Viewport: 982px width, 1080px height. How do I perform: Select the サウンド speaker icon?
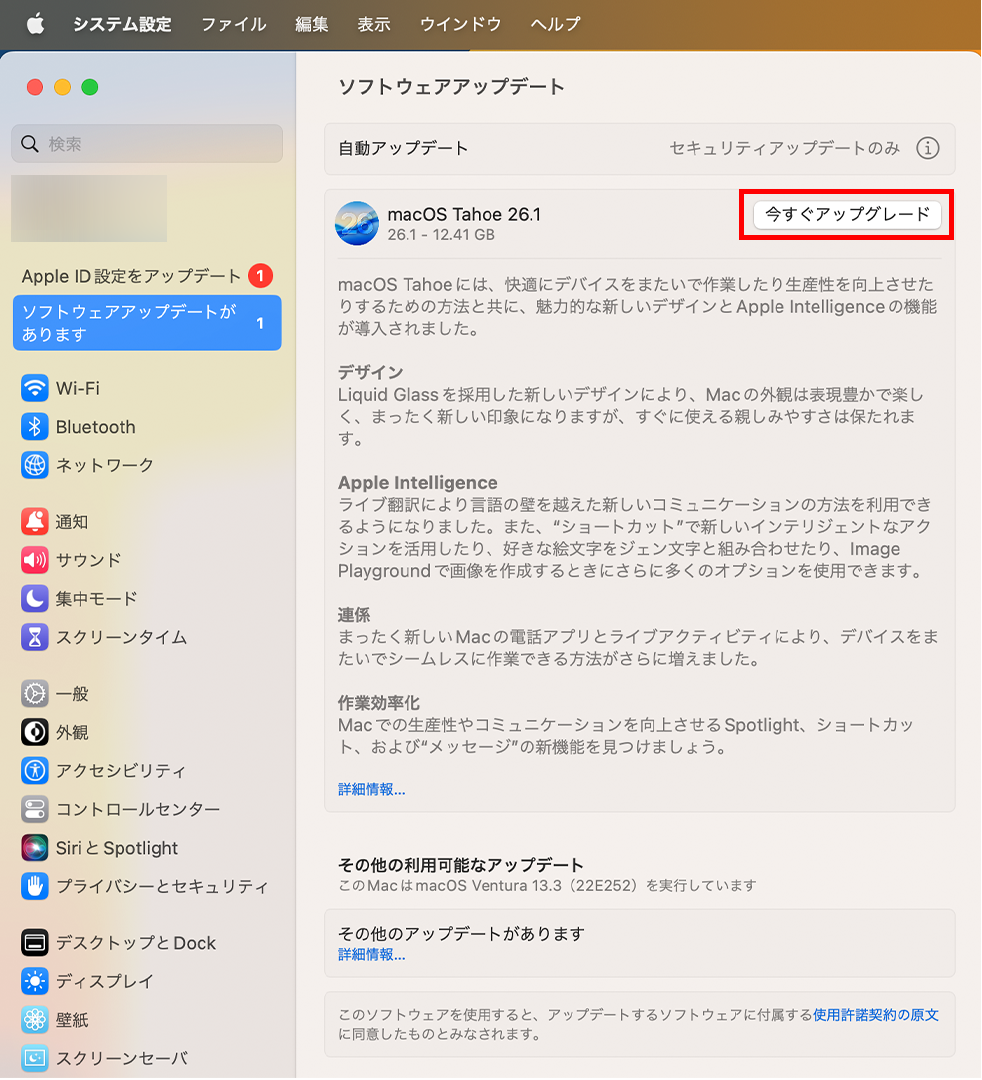point(35,560)
